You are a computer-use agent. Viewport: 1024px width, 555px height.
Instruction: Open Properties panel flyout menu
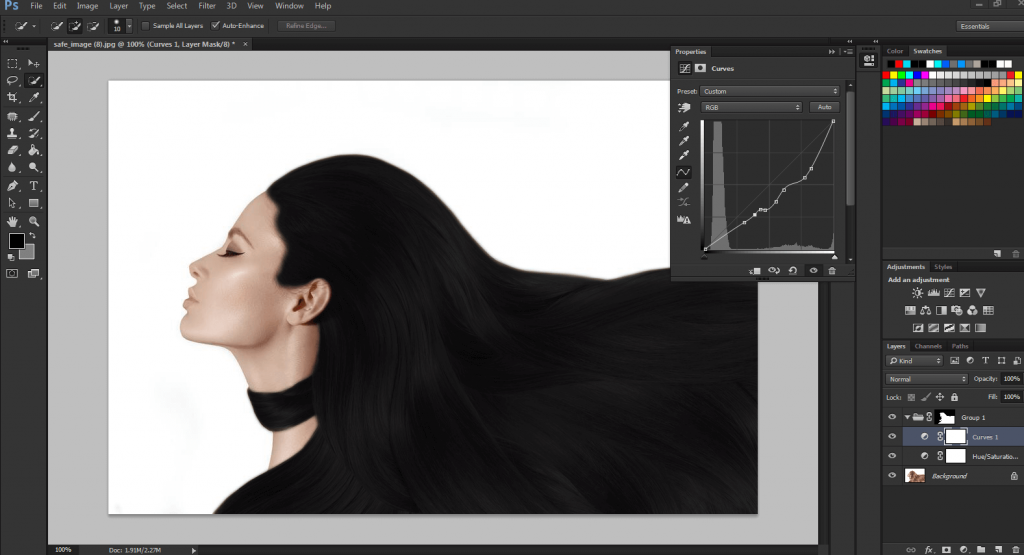(x=848, y=52)
